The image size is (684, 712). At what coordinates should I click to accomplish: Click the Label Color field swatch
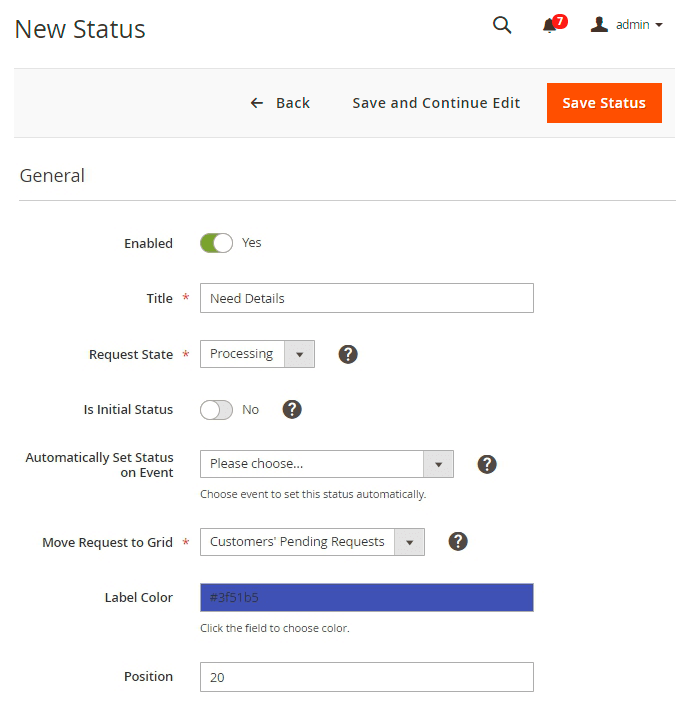pos(366,597)
